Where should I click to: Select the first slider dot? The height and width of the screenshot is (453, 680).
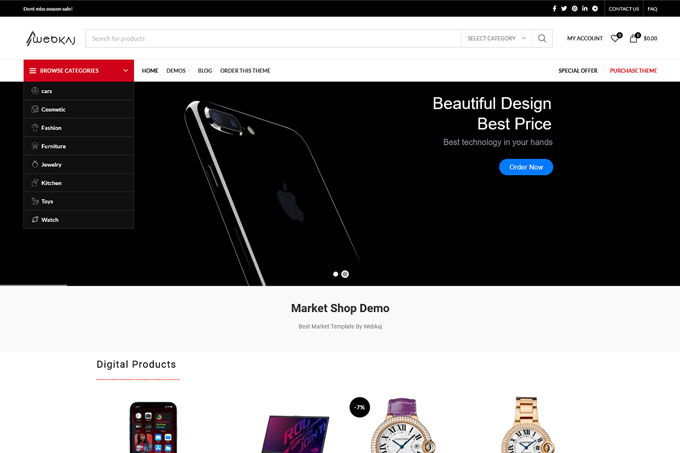click(335, 274)
